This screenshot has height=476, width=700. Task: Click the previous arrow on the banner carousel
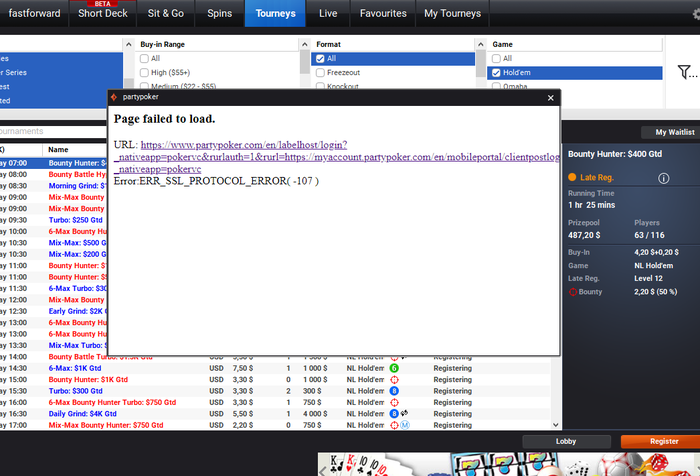pyautogui.click(x=323, y=471)
